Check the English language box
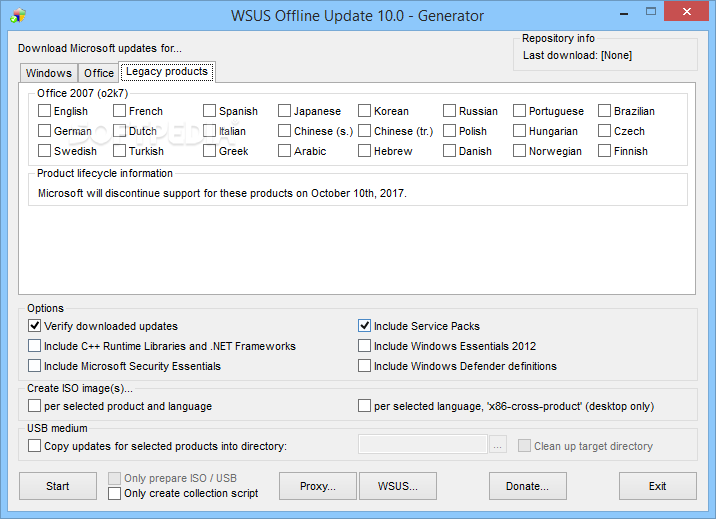The image size is (716, 519). (44, 111)
